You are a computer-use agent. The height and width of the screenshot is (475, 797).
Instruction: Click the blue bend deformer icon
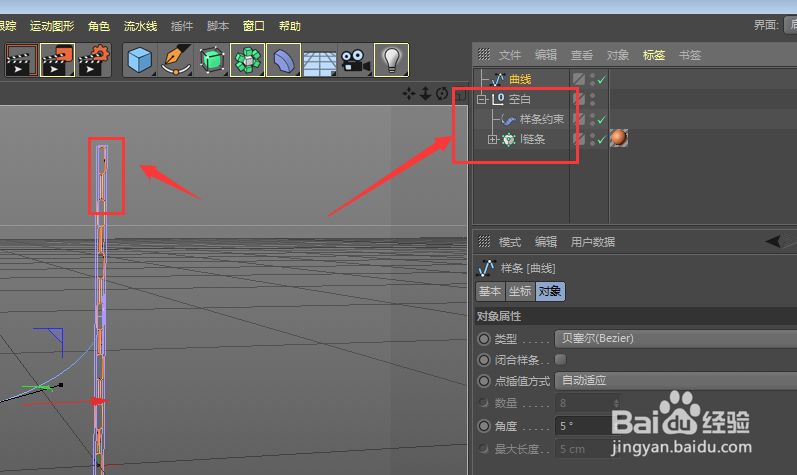click(284, 60)
